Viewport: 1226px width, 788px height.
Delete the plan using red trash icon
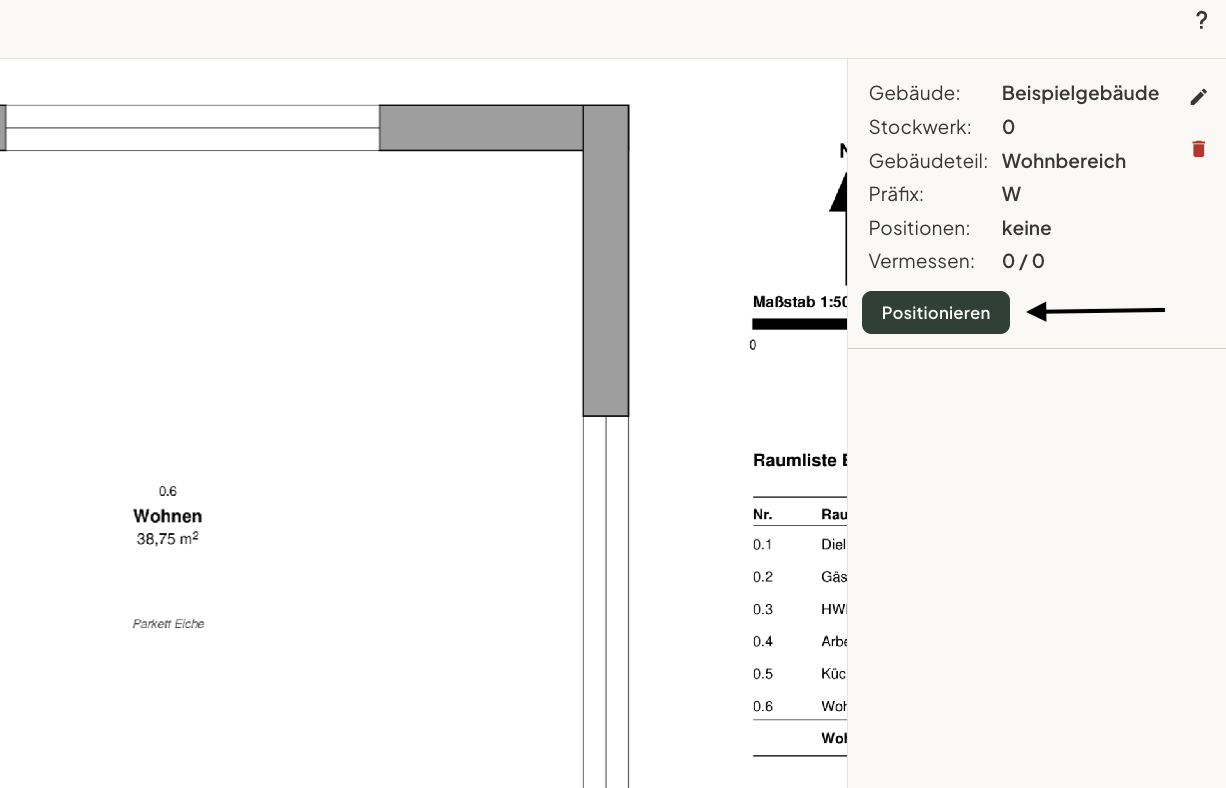(1199, 149)
